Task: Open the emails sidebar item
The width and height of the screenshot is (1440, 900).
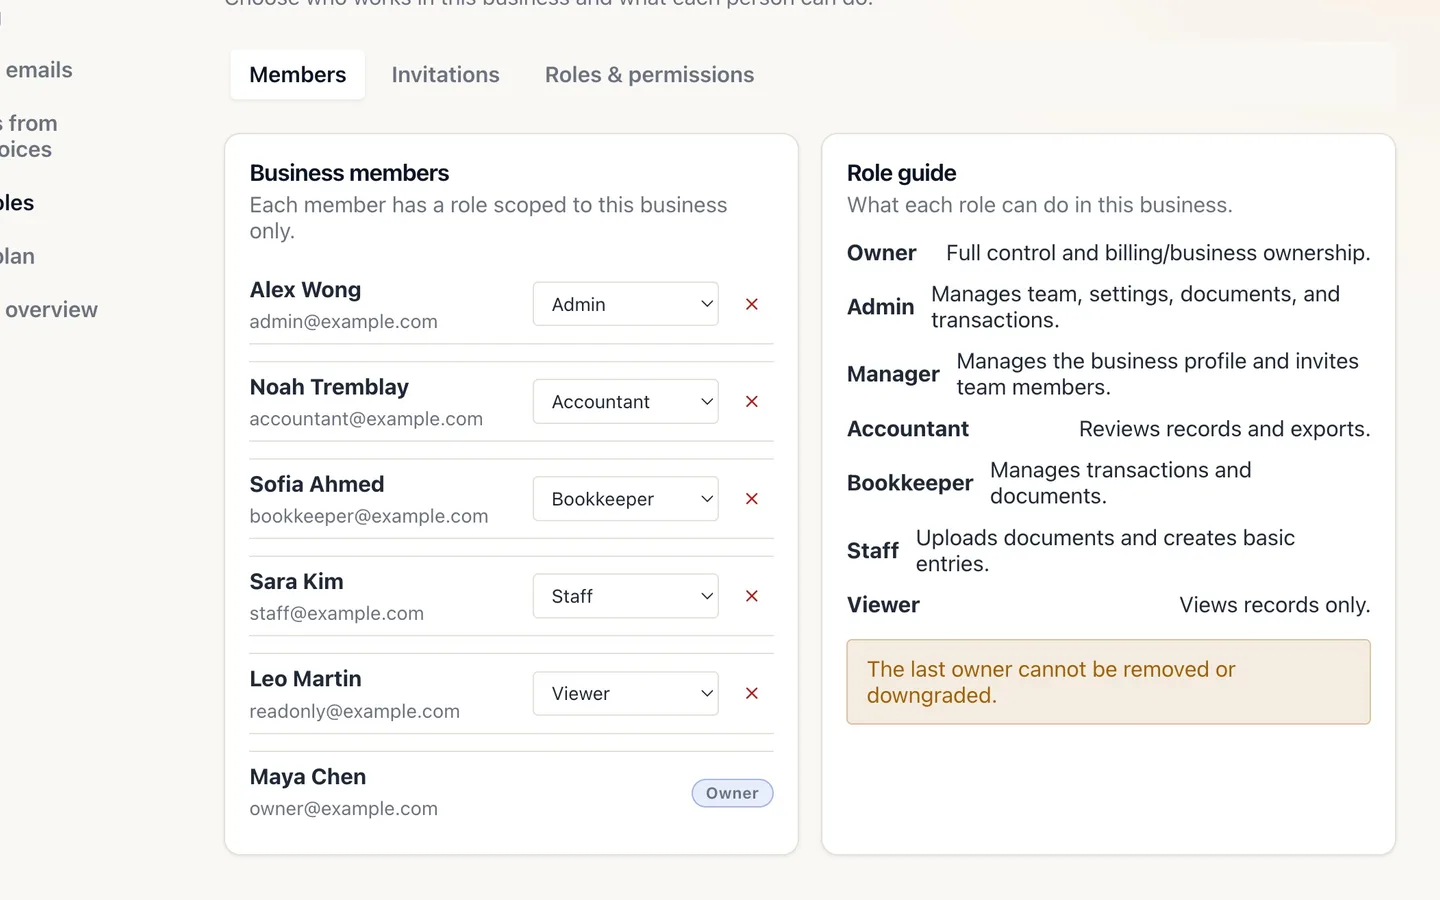Action: pyautogui.click(x=37, y=70)
